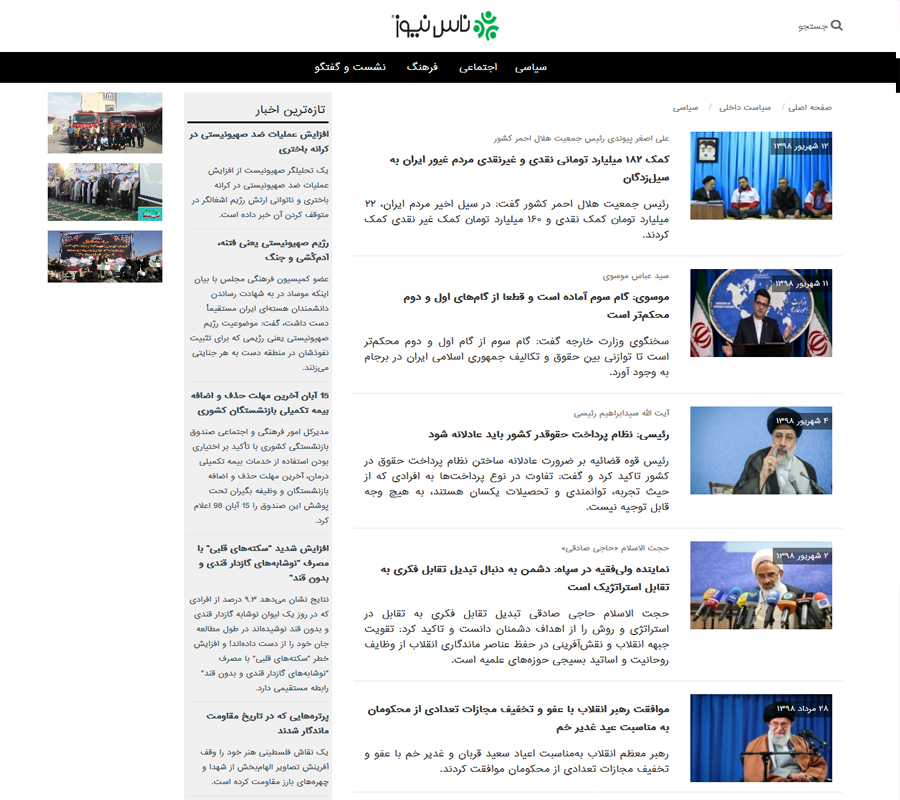The height and width of the screenshot is (800, 900).
Task: Open the سیاسی menu item
Action: click(x=530, y=67)
